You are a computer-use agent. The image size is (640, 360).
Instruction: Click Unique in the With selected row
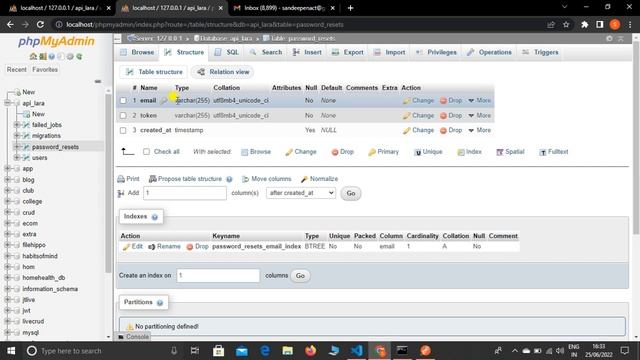coord(428,152)
